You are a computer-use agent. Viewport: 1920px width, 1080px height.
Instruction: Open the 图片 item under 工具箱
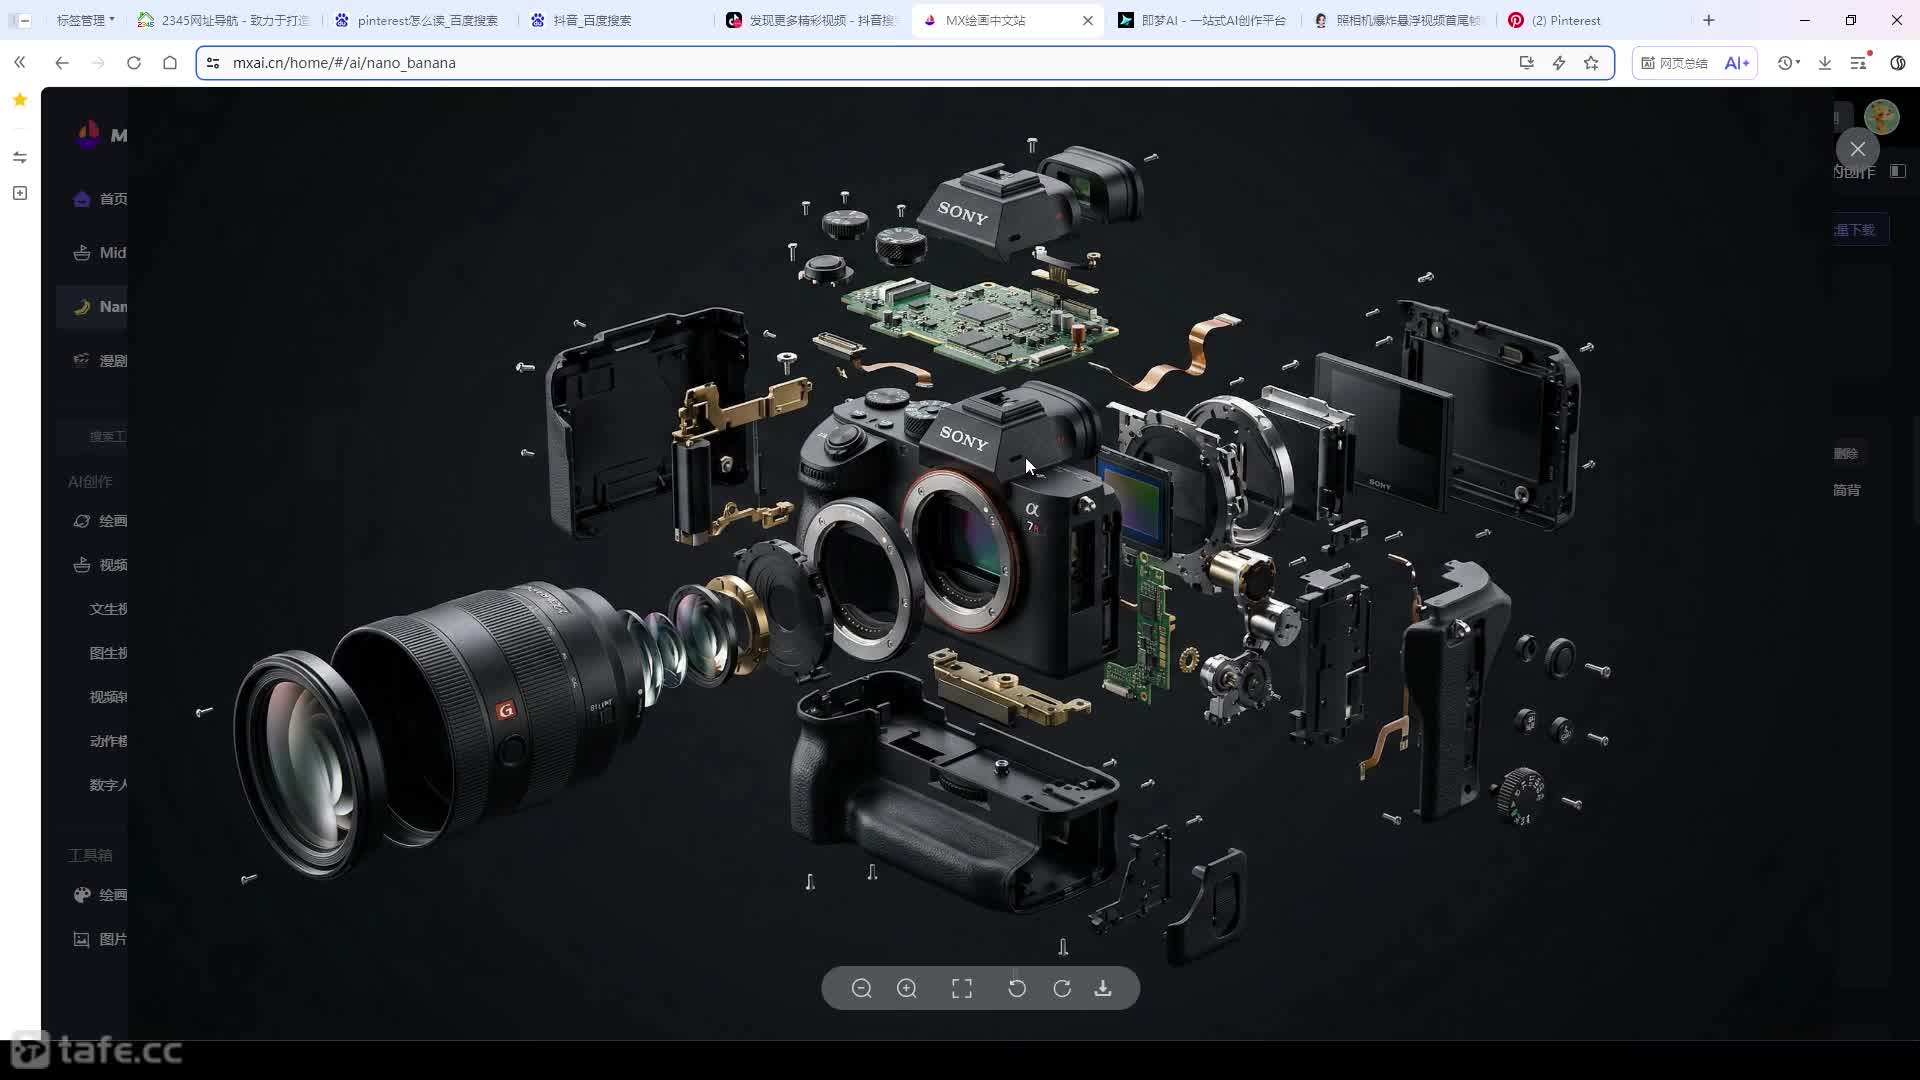tap(100, 939)
